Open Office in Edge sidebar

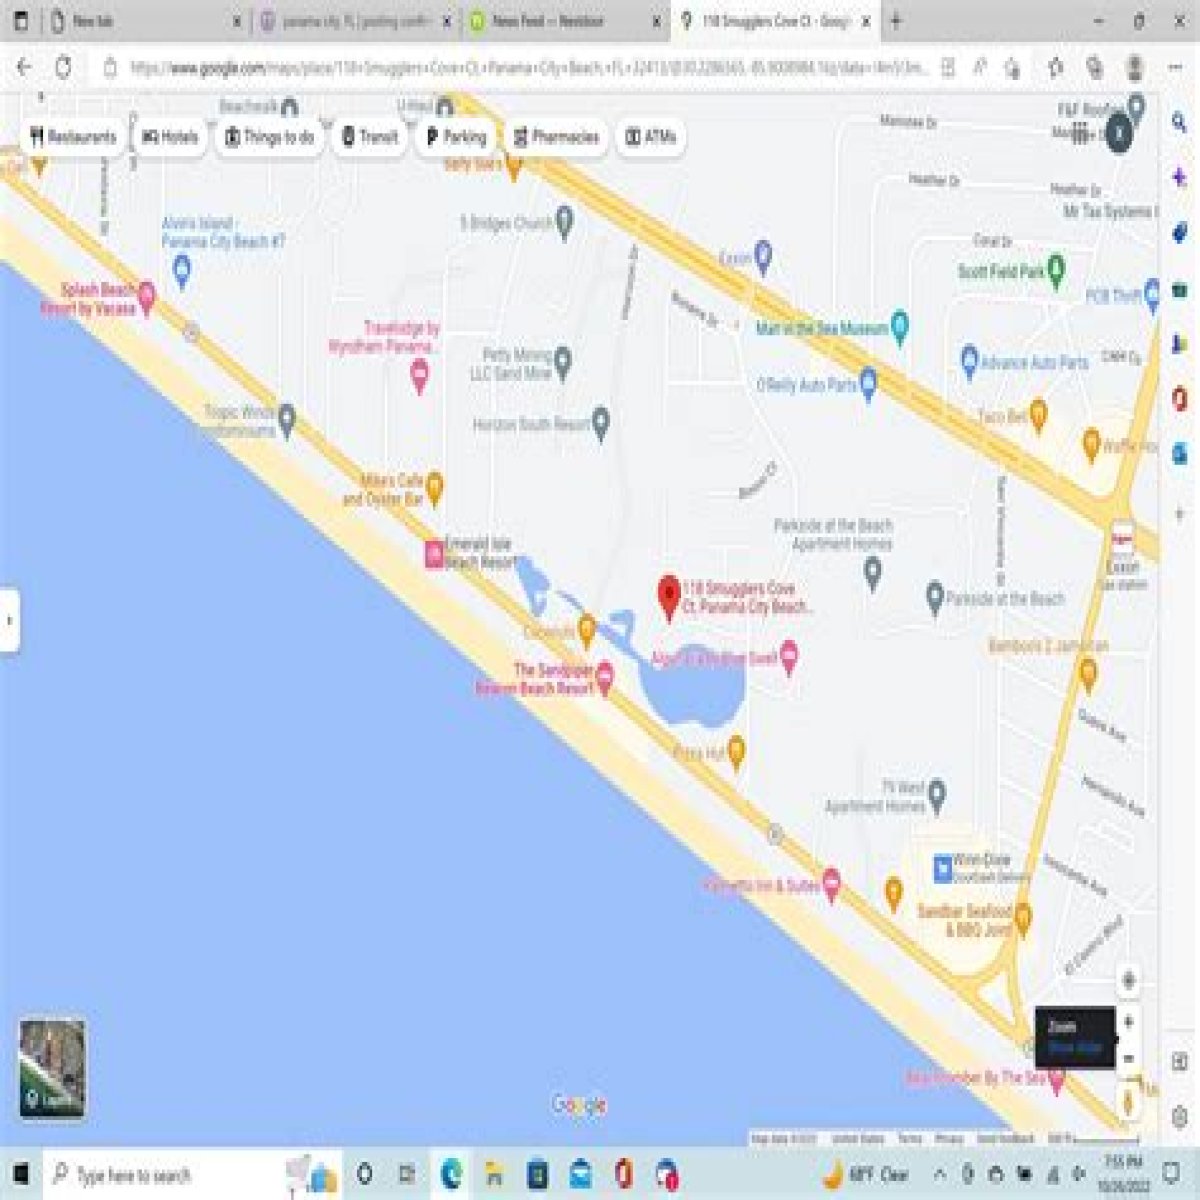[x=1180, y=398]
